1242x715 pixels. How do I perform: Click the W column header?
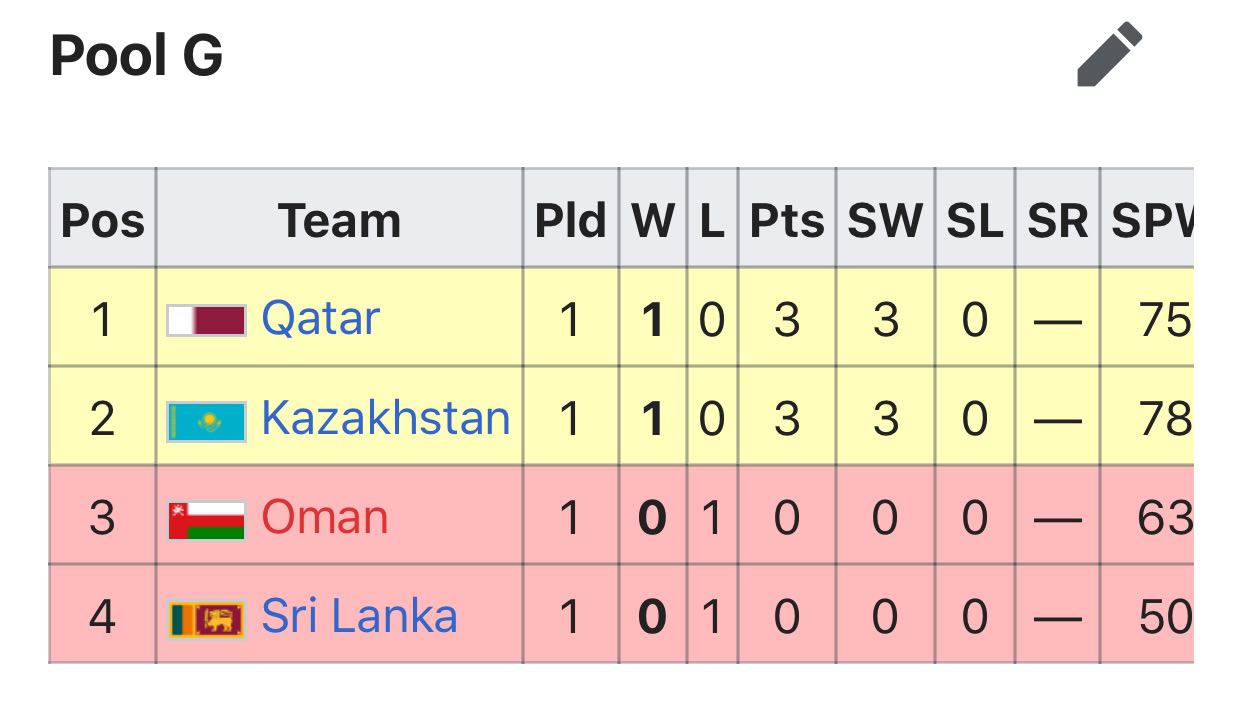tap(653, 219)
